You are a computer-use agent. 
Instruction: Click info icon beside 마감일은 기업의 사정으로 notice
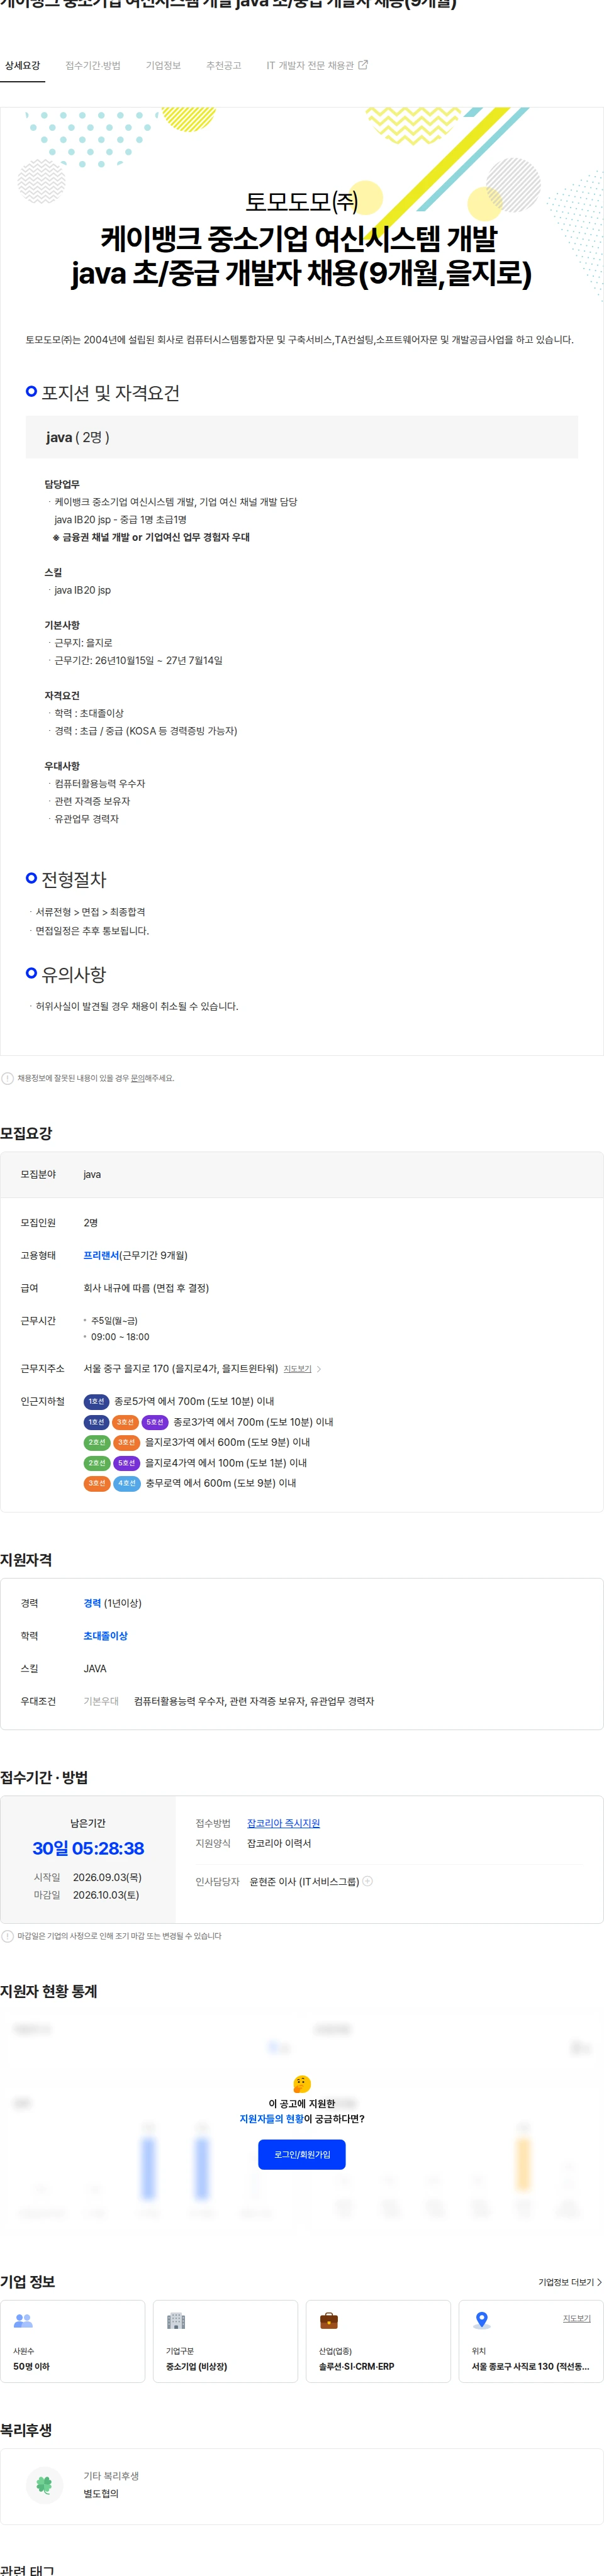pos(8,1936)
